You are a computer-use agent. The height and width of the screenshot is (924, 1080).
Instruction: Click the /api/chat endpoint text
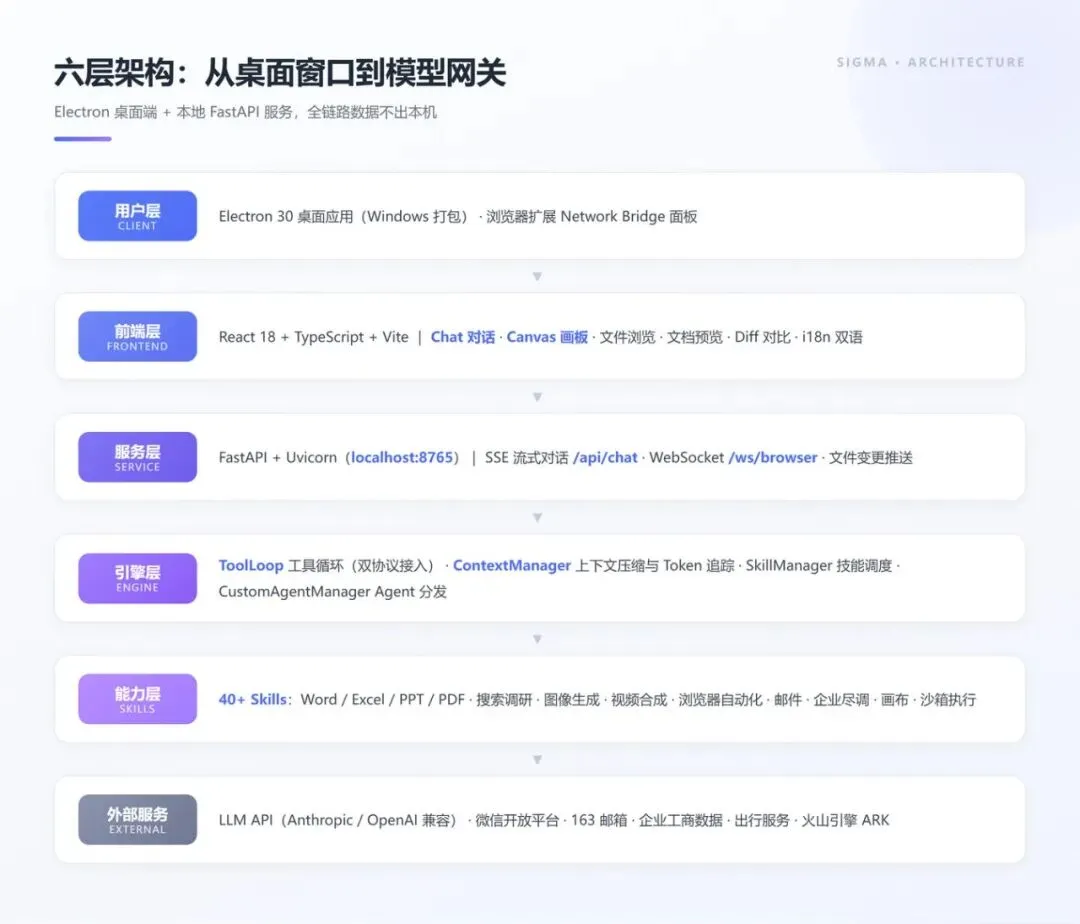pyautogui.click(x=605, y=457)
